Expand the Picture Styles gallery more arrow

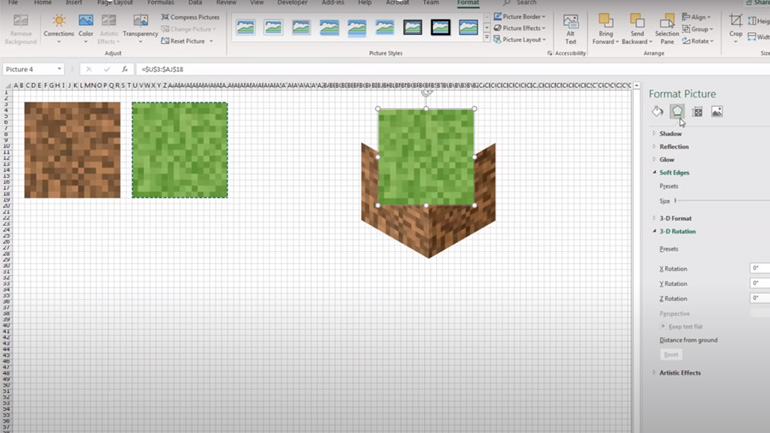point(487,38)
